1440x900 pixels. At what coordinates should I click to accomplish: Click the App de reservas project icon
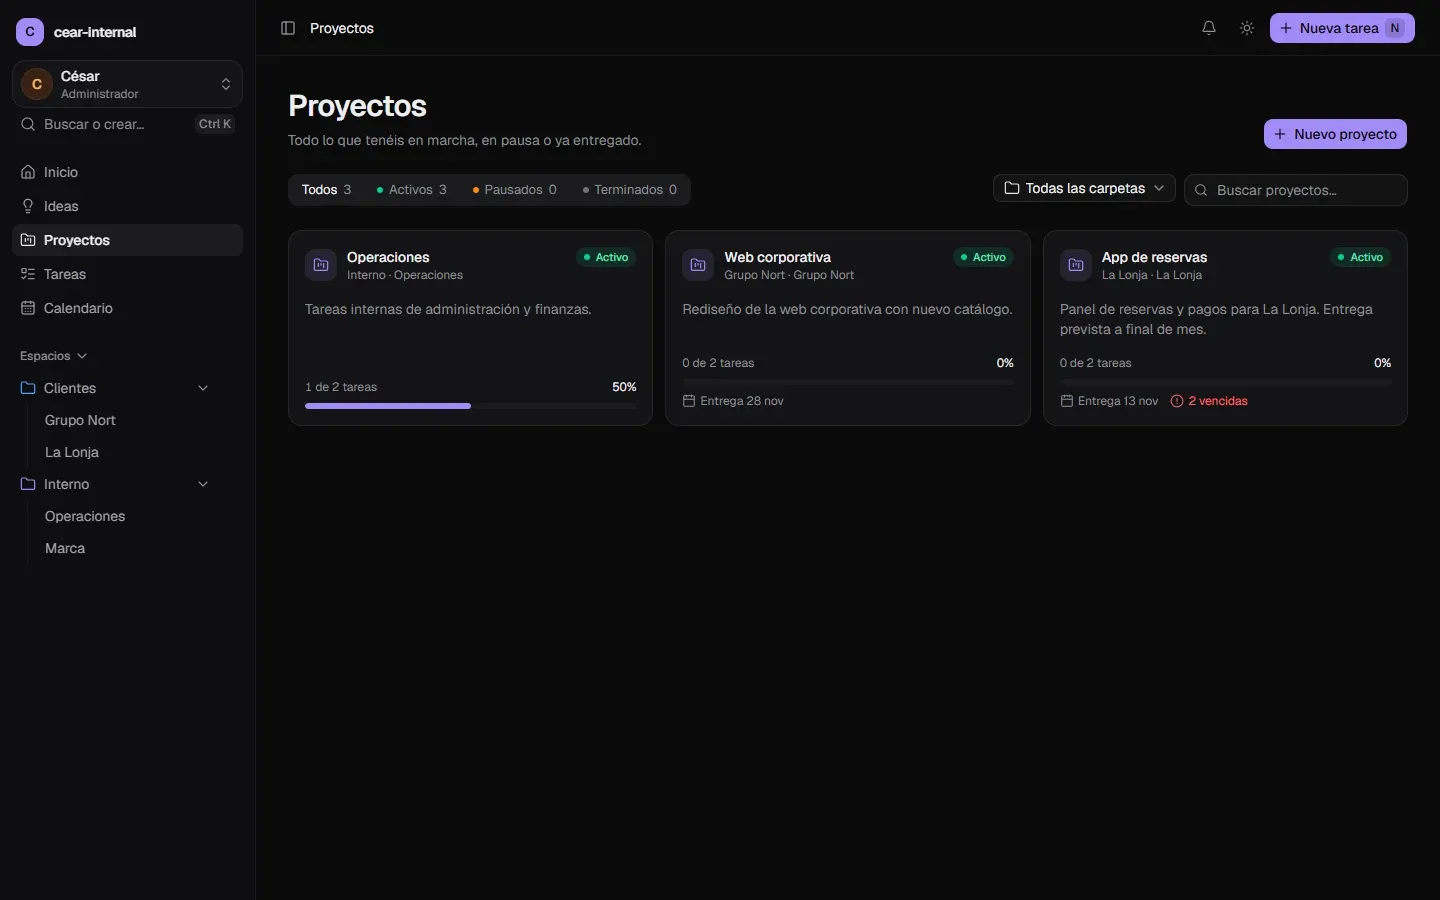[x=1076, y=265]
